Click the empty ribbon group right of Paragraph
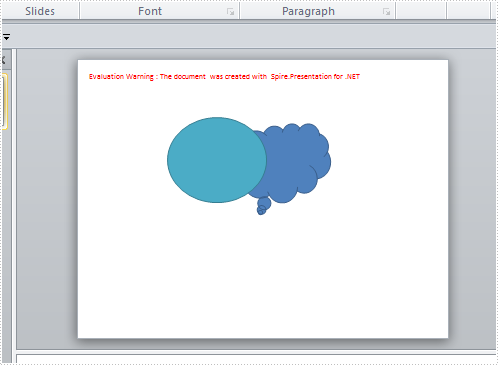The height and width of the screenshot is (365, 498). (x=421, y=11)
